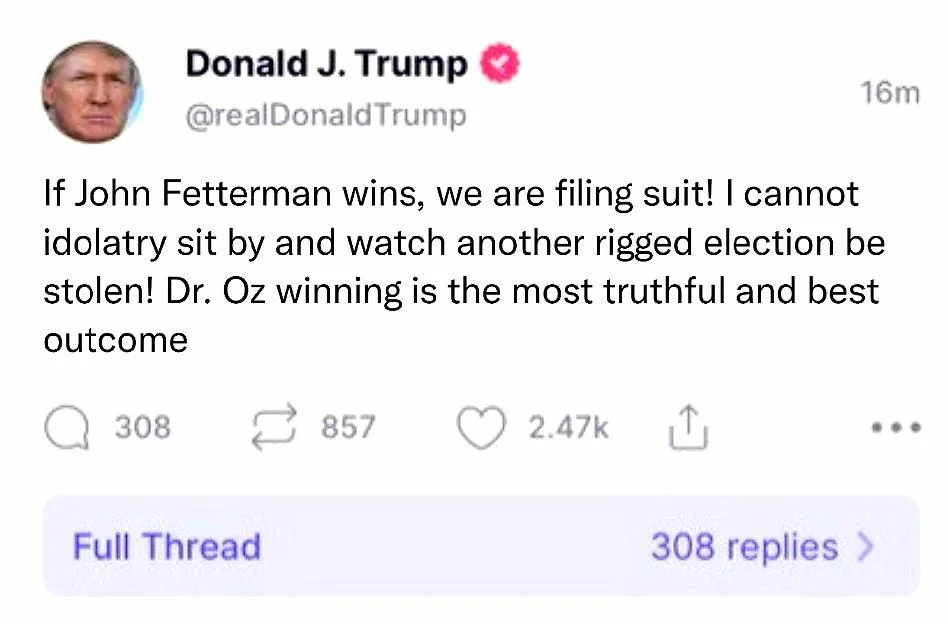Click the 16m post timestamp
948x624 pixels.
pos(888,94)
